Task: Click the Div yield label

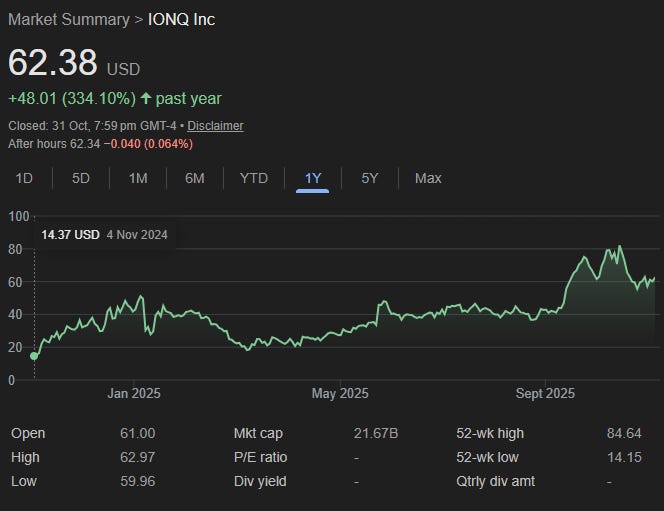Action: pos(260,481)
